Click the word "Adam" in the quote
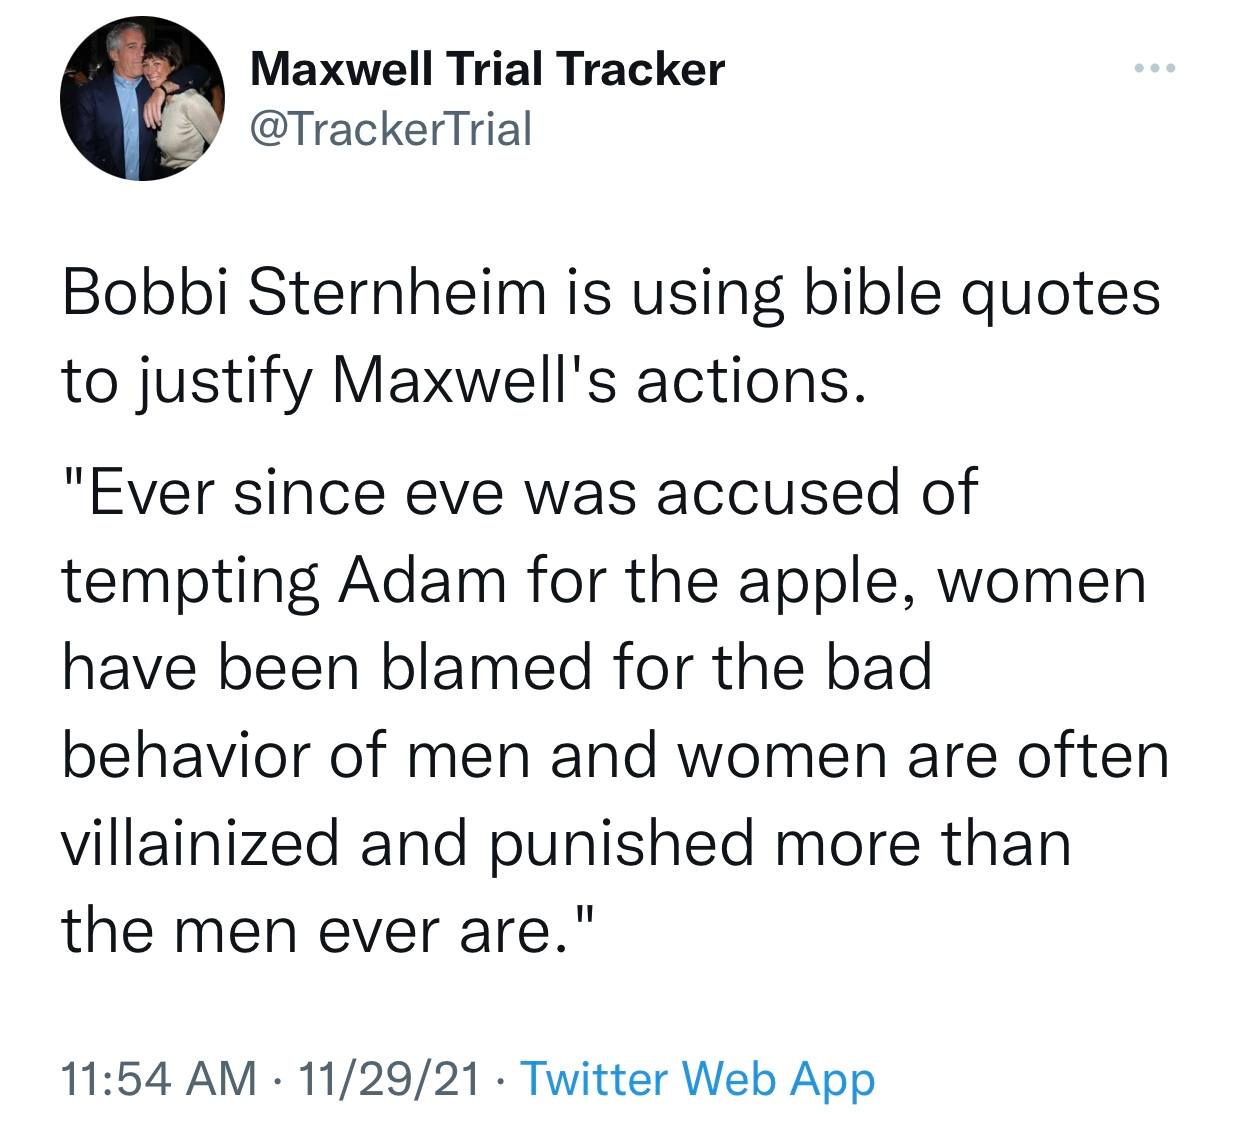 pos(422,581)
